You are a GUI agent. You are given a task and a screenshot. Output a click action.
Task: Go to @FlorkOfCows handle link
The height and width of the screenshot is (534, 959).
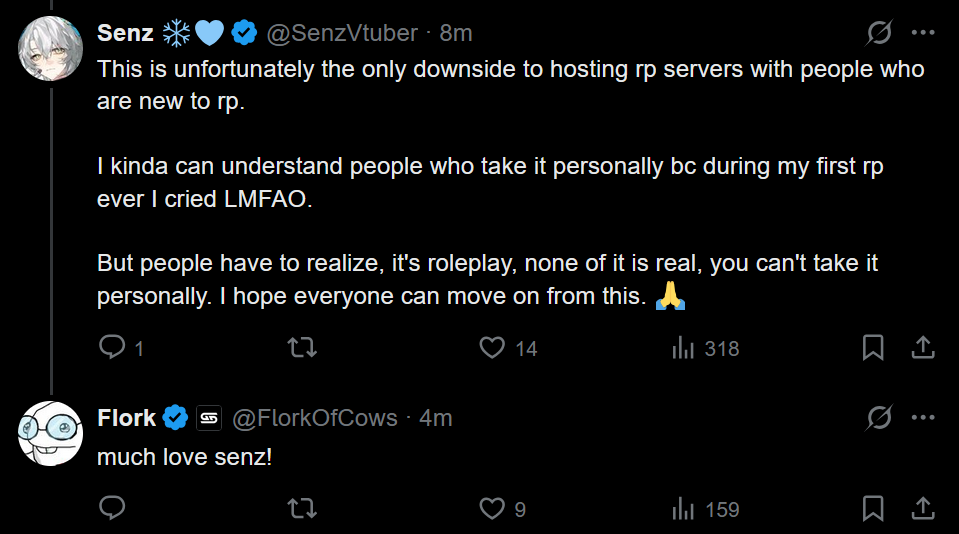point(315,418)
